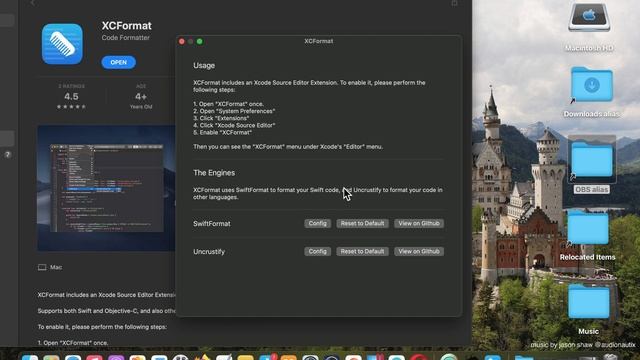Select the Relocated Items desktop folder

click(x=588, y=227)
